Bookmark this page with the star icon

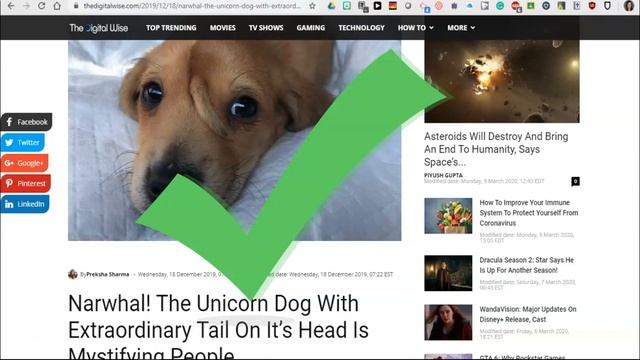pyautogui.click(x=312, y=6)
